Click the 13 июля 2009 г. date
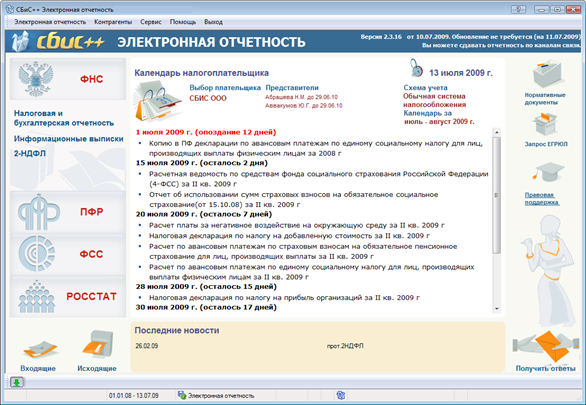 pos(460,73)
